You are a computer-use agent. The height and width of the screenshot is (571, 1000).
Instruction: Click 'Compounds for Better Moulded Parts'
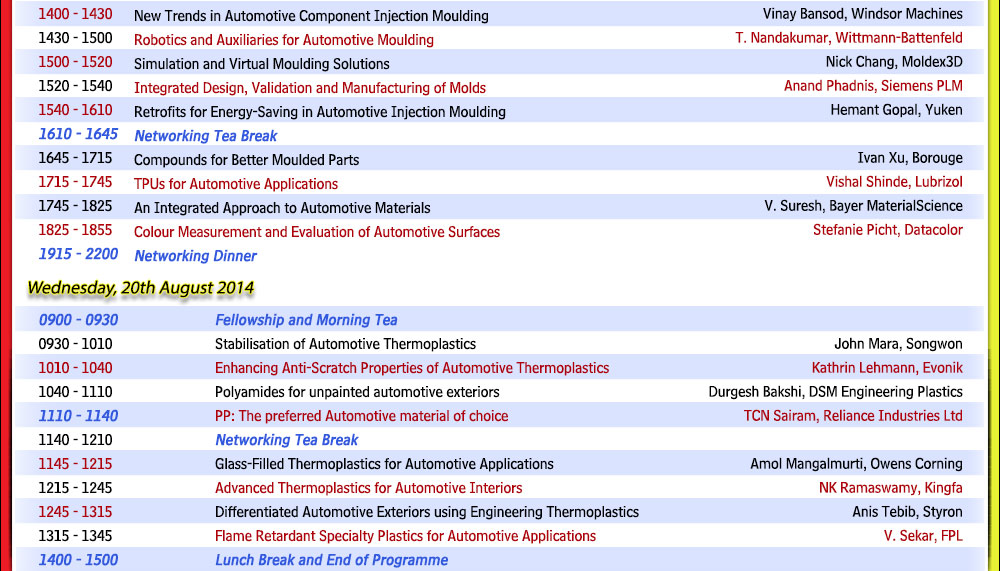[x=246, y=160]
